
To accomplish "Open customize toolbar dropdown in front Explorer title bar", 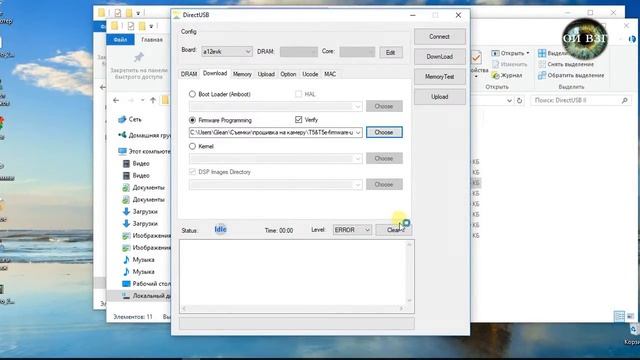I will 151,26.
